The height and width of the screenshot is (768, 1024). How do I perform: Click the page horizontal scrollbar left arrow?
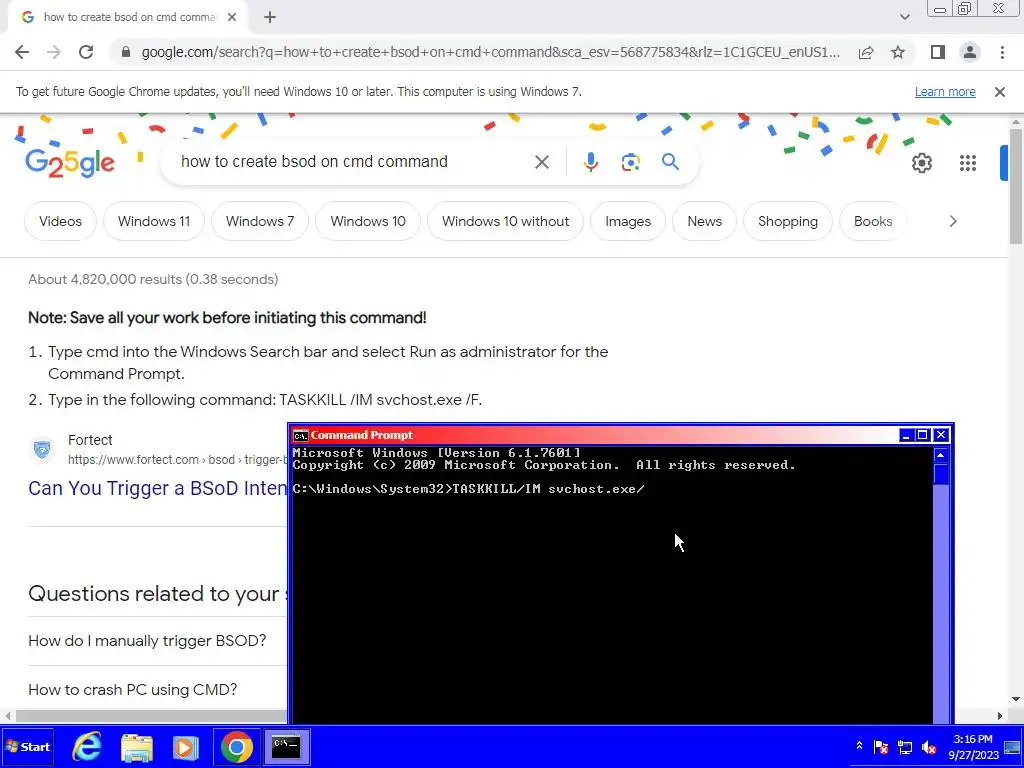click(x=6, y=716)
